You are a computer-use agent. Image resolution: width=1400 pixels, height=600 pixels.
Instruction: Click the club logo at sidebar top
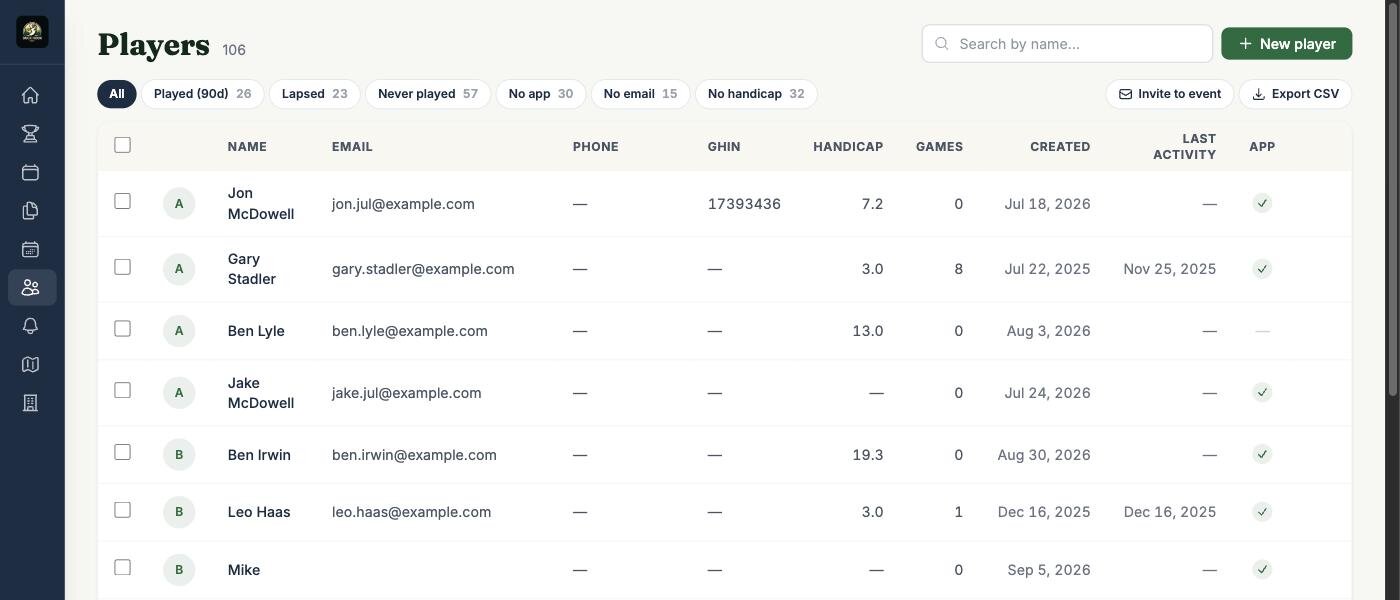pos(32,32)
